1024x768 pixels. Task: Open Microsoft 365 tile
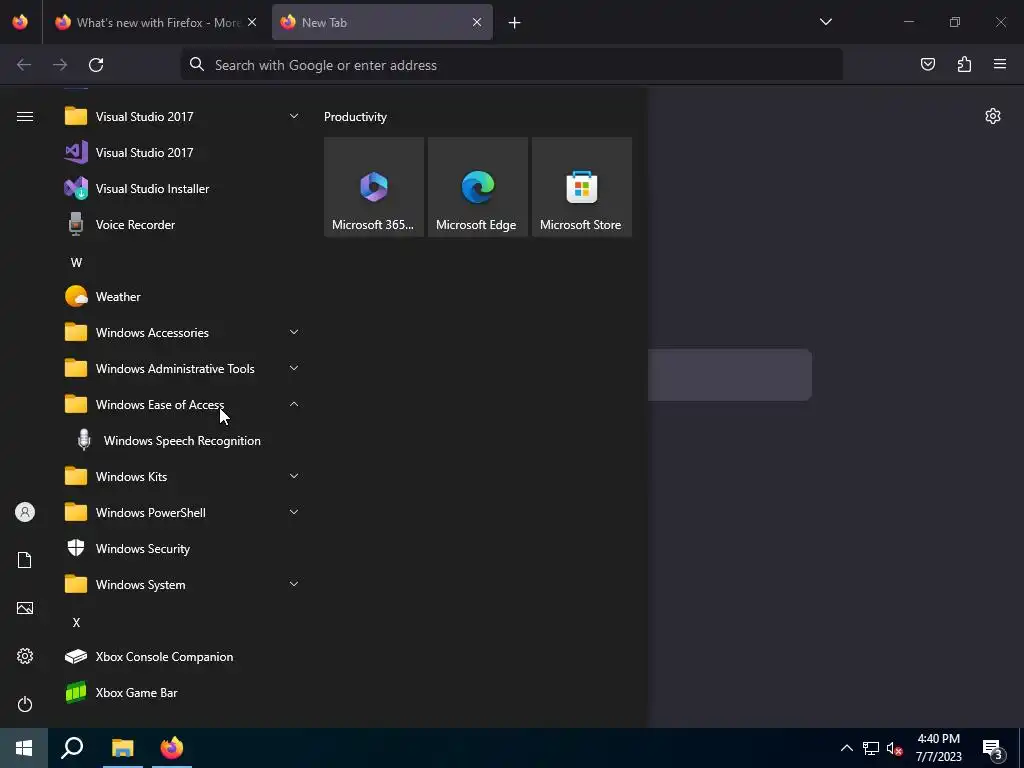pos(374,187)
